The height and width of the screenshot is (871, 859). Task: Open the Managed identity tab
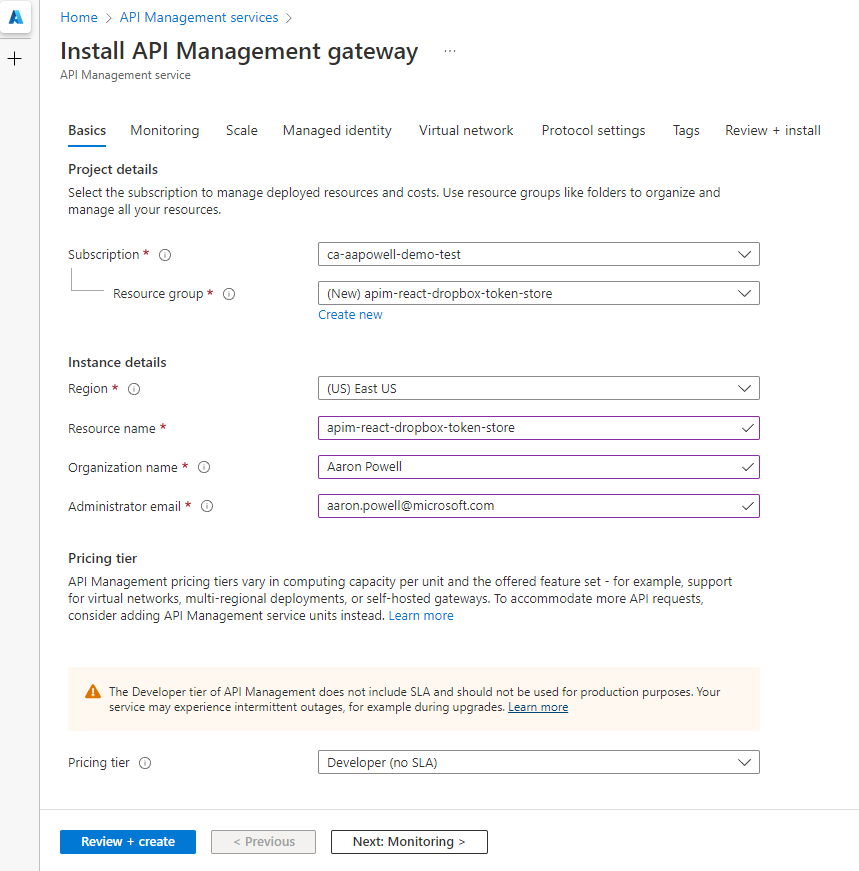click(337, 130)
